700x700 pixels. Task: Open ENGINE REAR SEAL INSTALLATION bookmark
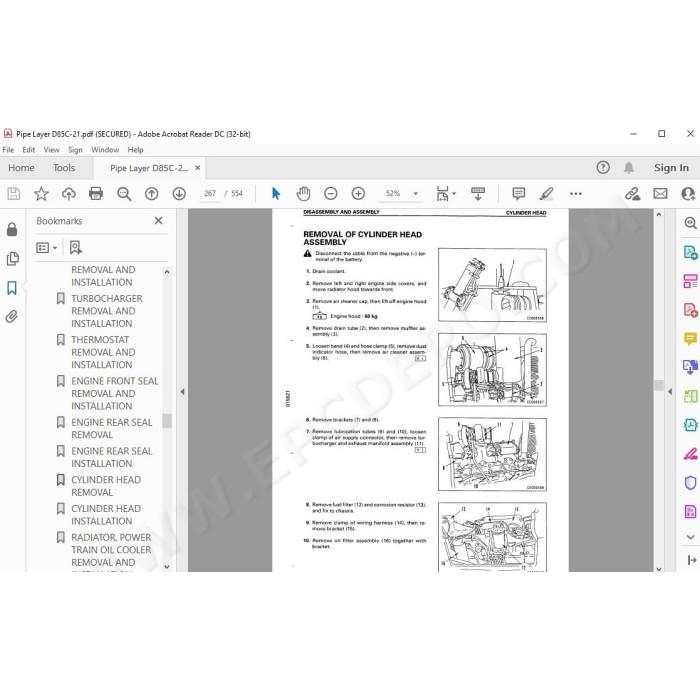(112, 457)
